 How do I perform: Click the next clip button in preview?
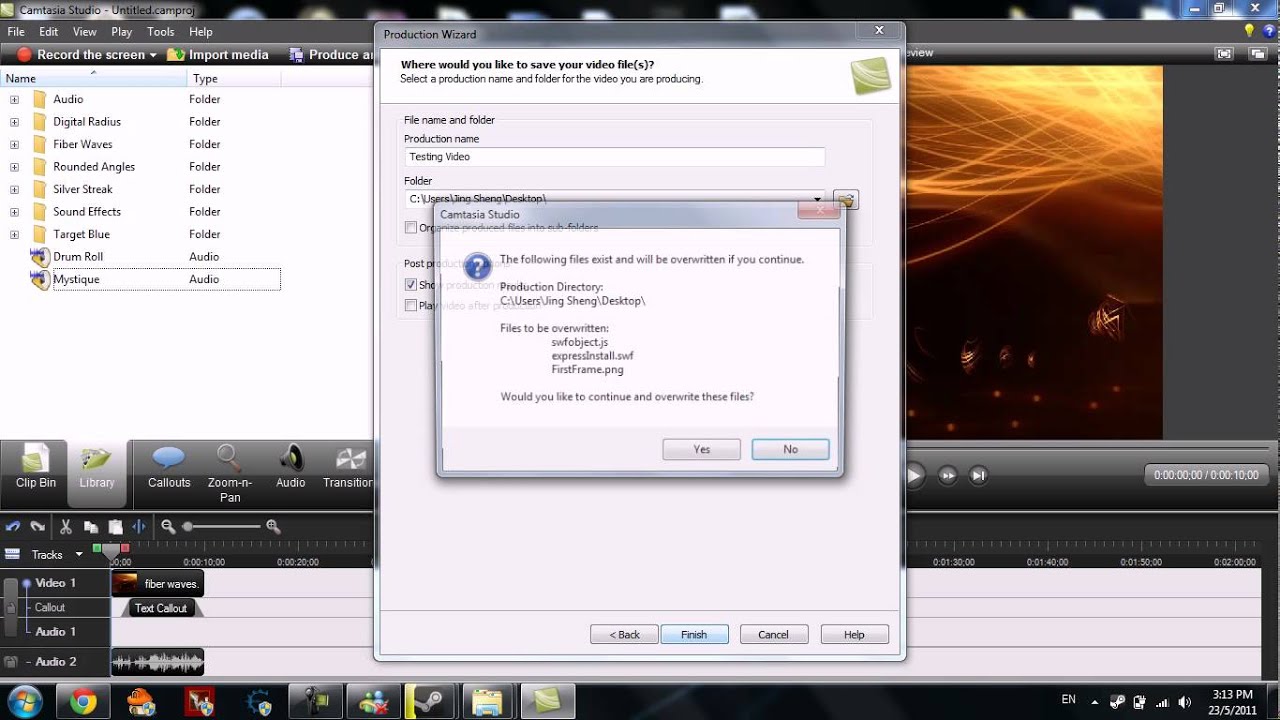click(x=947, y=476)
